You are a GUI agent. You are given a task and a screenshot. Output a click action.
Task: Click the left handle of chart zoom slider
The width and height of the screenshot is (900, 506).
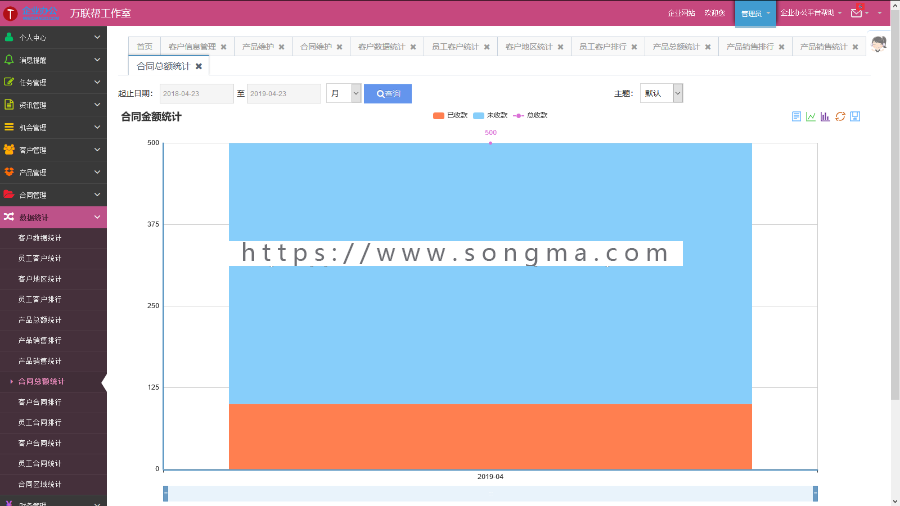166,493
